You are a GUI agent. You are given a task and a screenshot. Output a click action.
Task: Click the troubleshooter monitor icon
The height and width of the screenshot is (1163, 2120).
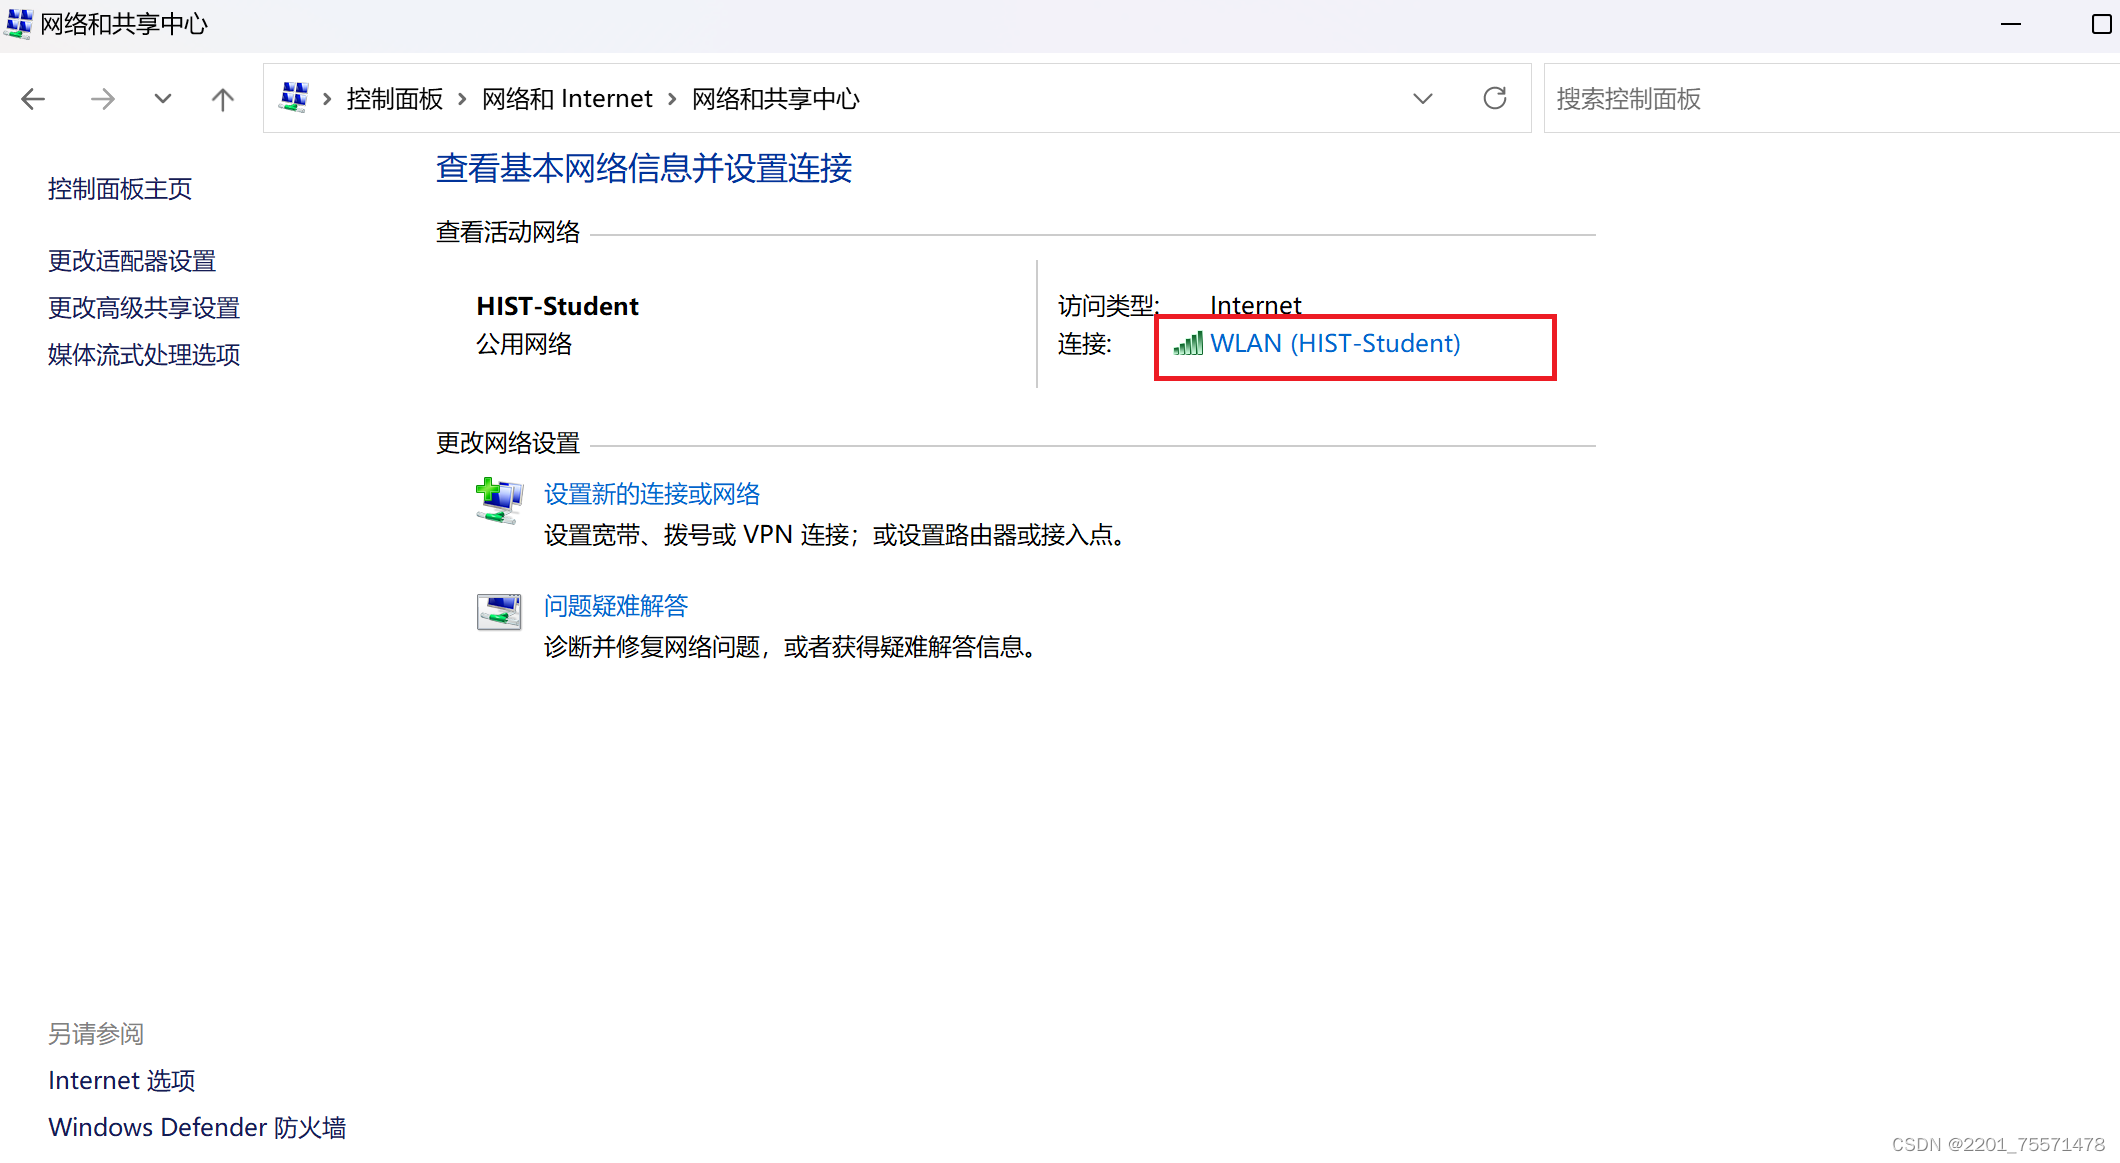(x=498, y=611)
